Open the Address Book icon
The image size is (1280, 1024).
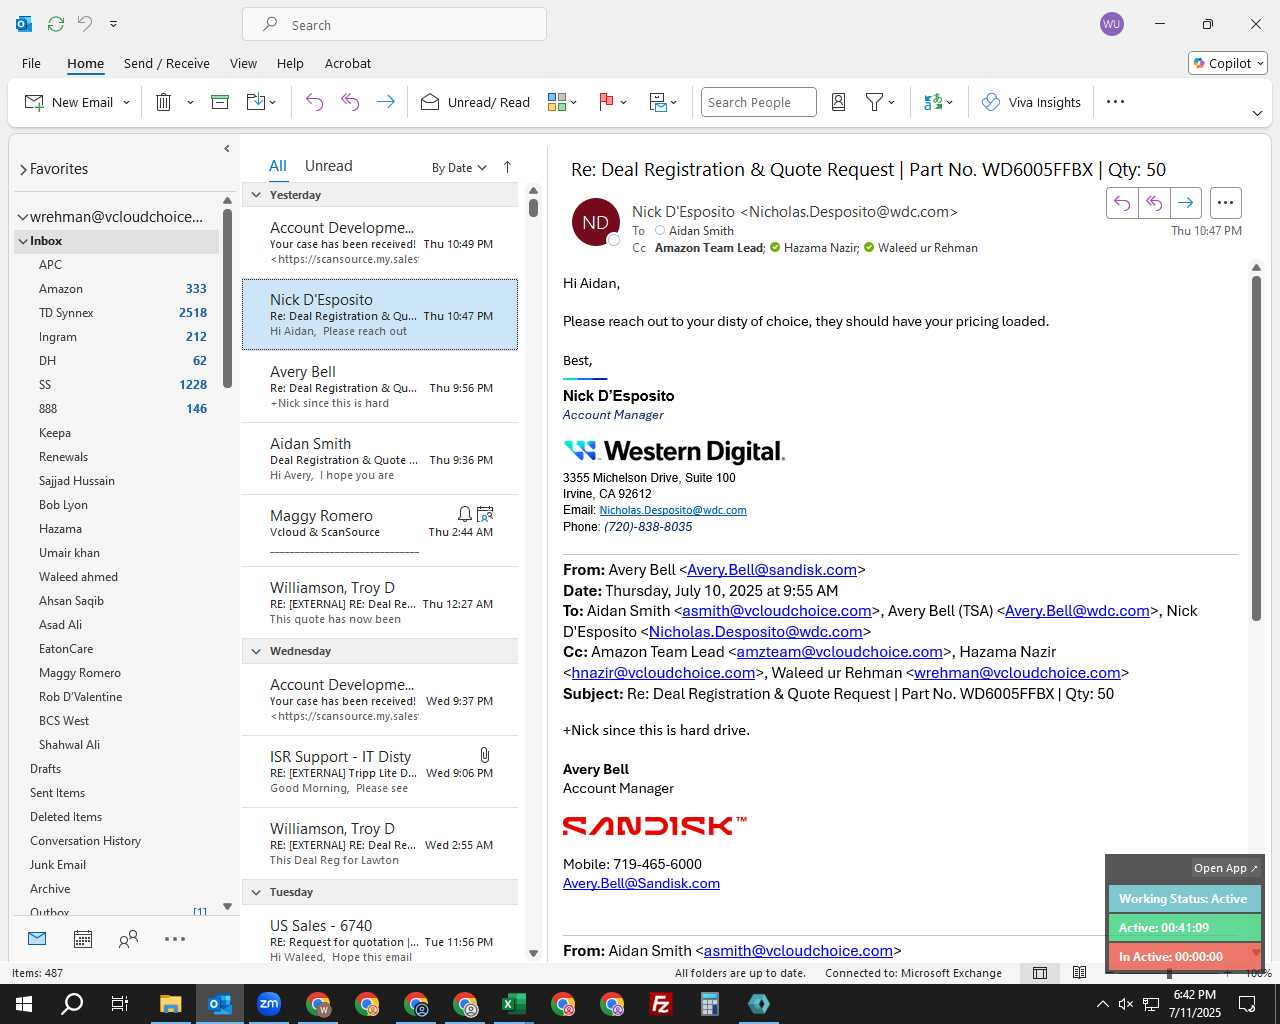pos(839,102)
